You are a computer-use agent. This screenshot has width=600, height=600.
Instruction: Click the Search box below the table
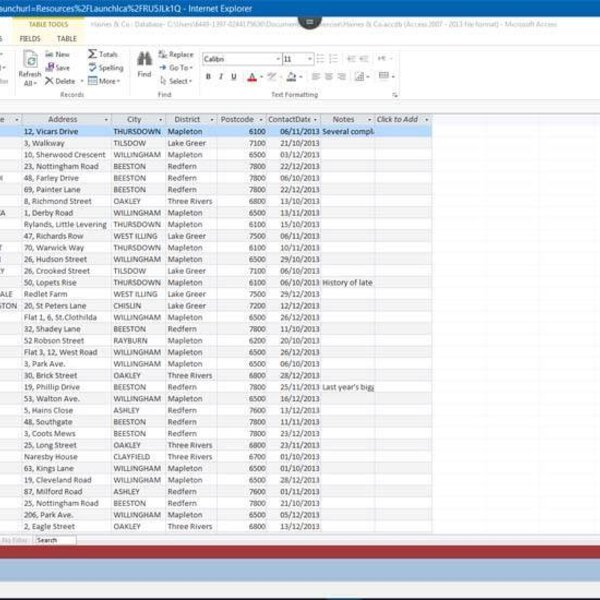pyautogui.click(x=54, y=540)
